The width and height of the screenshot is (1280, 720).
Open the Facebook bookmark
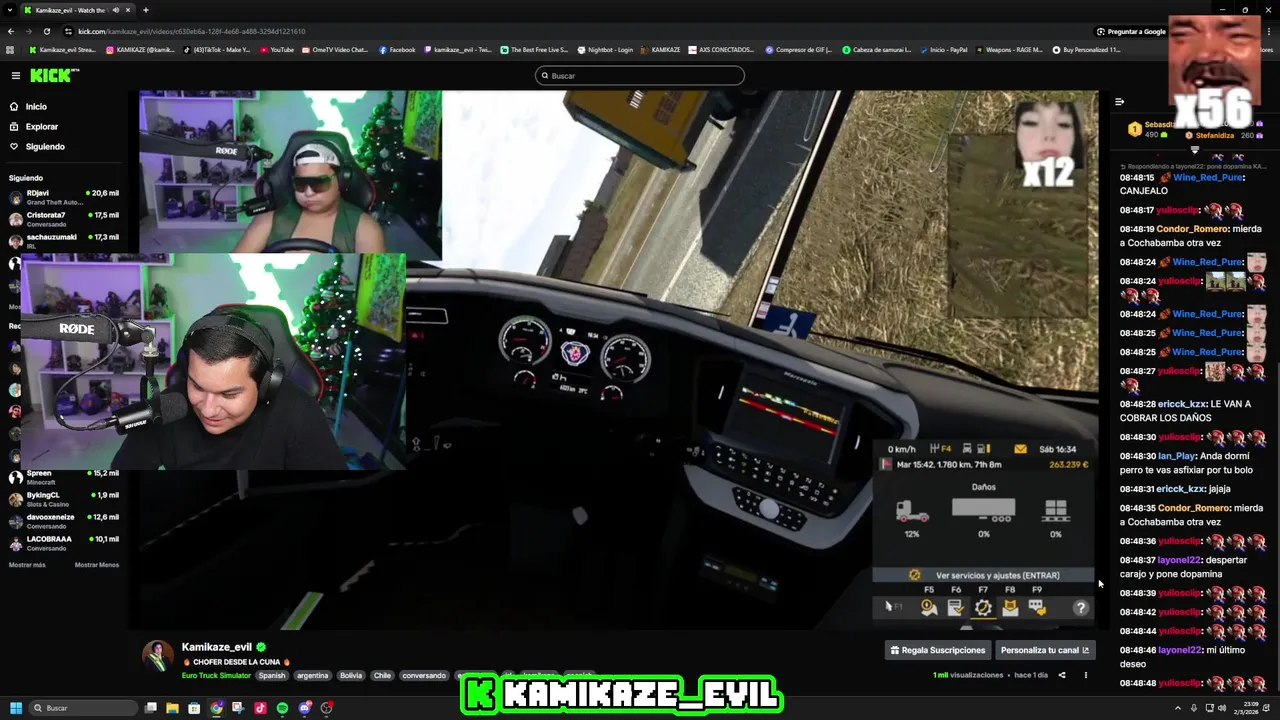397,49
